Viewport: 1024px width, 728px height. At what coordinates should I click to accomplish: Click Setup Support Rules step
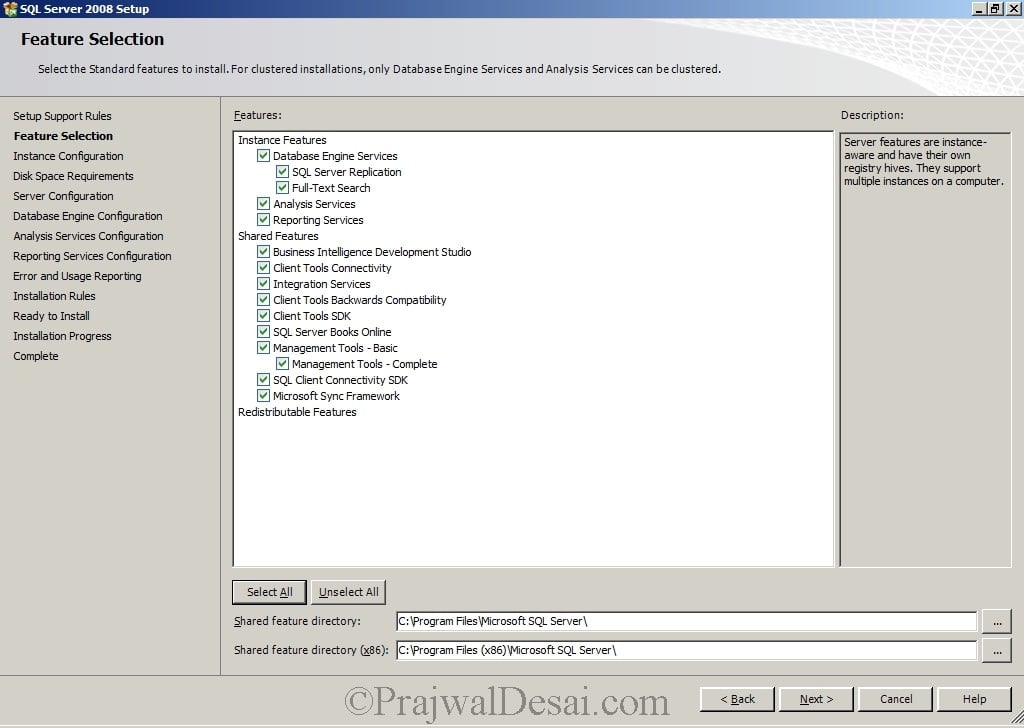(62, 116)
